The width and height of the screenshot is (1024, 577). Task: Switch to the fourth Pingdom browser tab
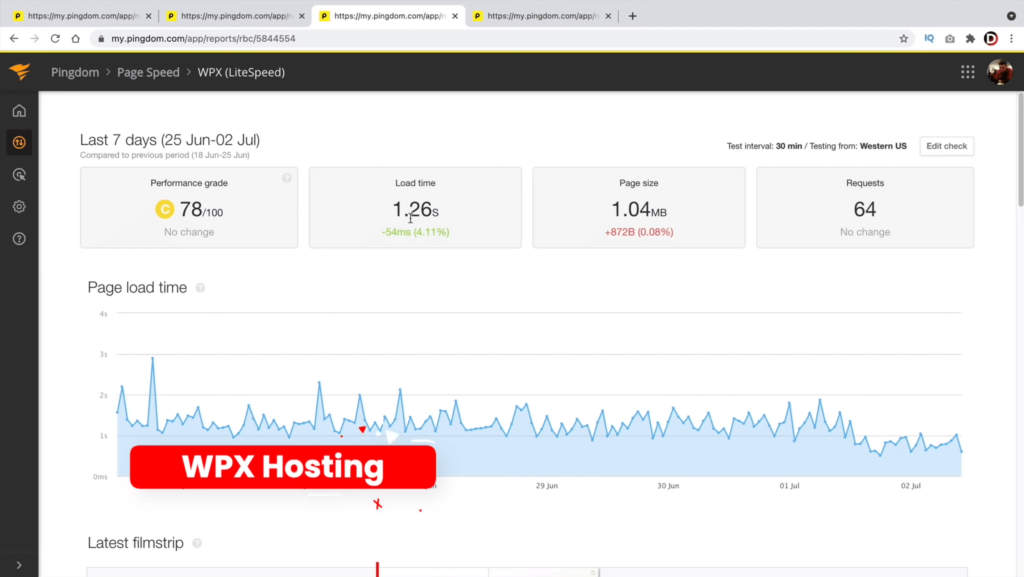539,16
